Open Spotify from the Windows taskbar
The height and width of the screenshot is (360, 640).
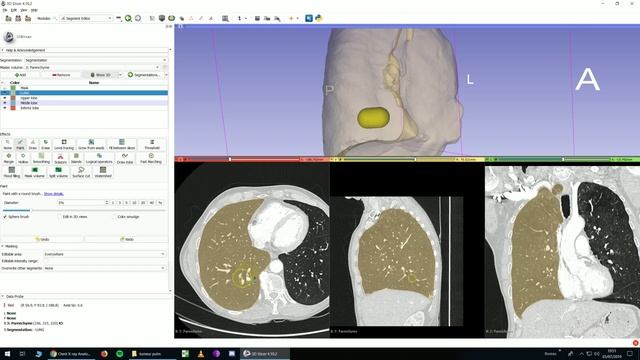coord(120,353)
